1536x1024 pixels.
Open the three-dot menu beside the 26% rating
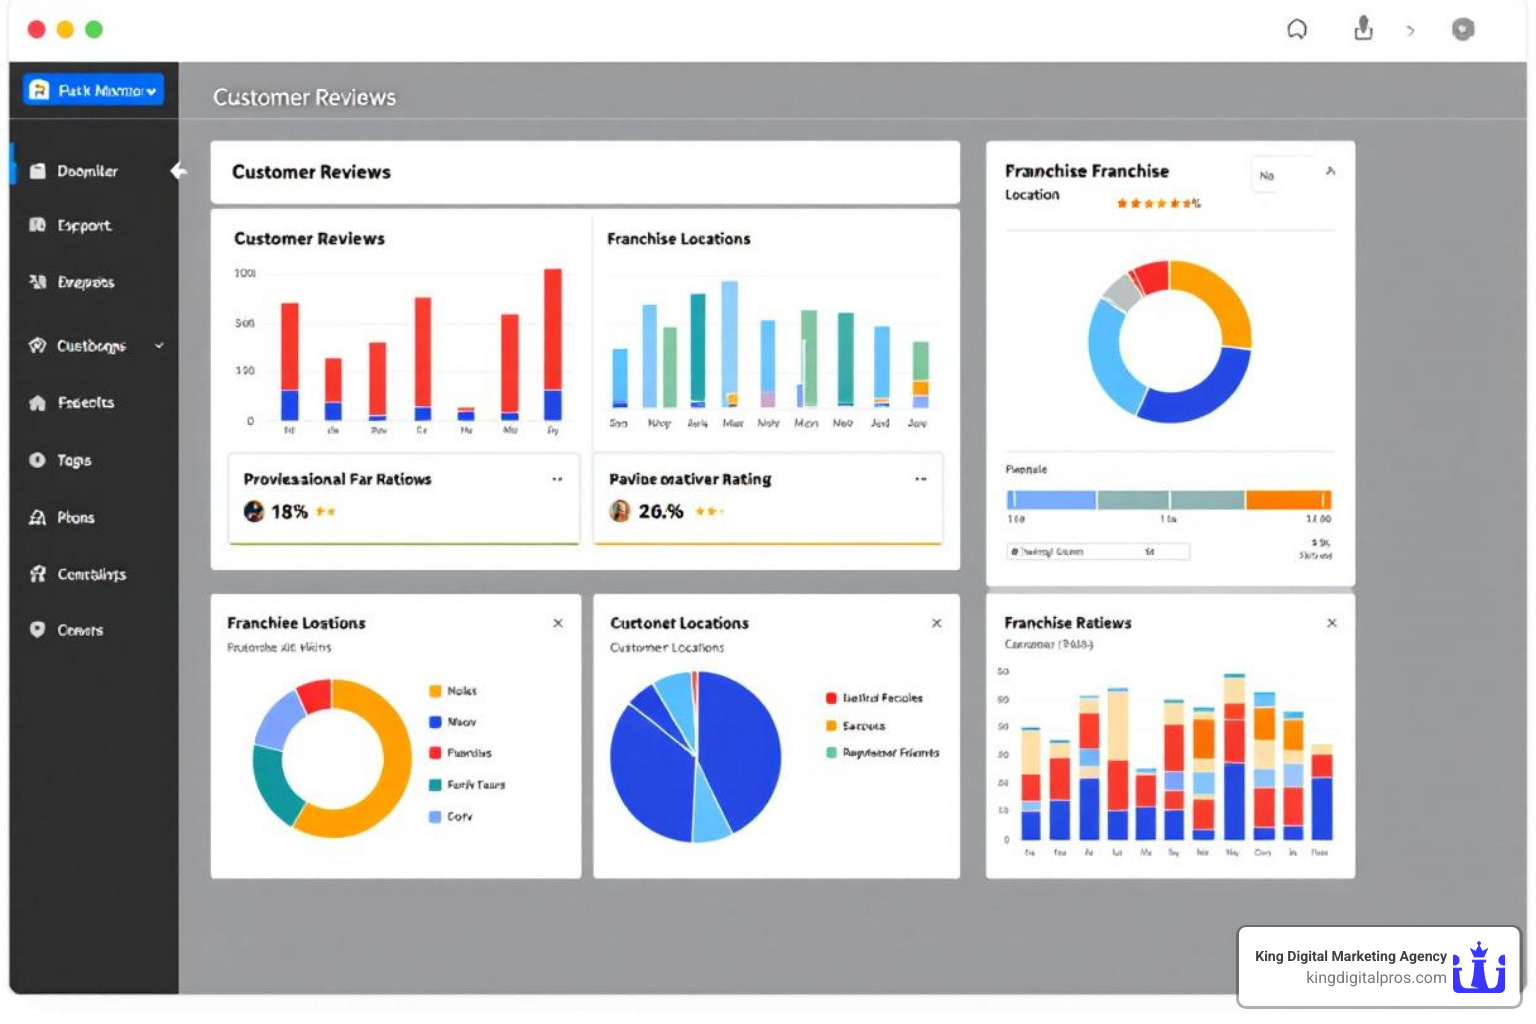pyautogui.click(x=920, y=479)
